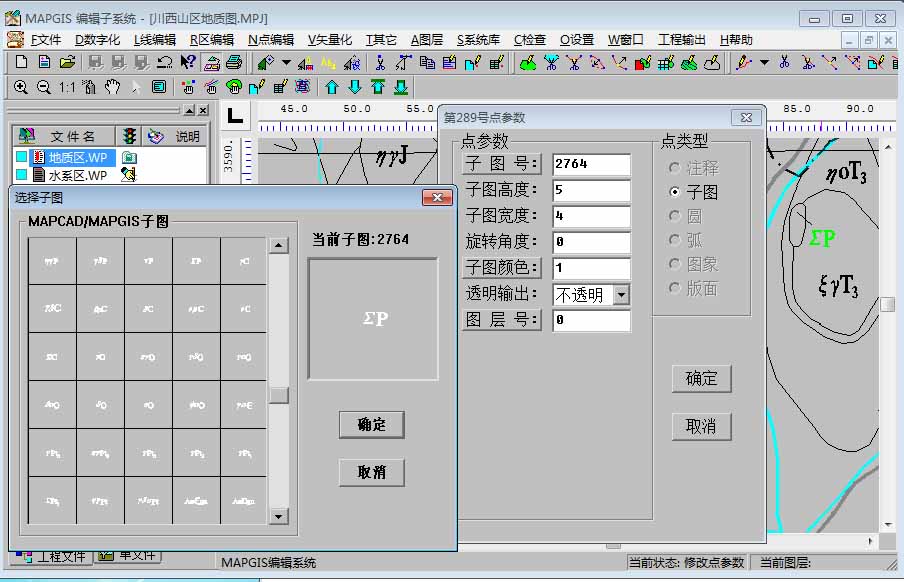Select the 版面 point type radio
Image resolution: width=904 pixels, height=582 pixels.
(x=675, y=287)
